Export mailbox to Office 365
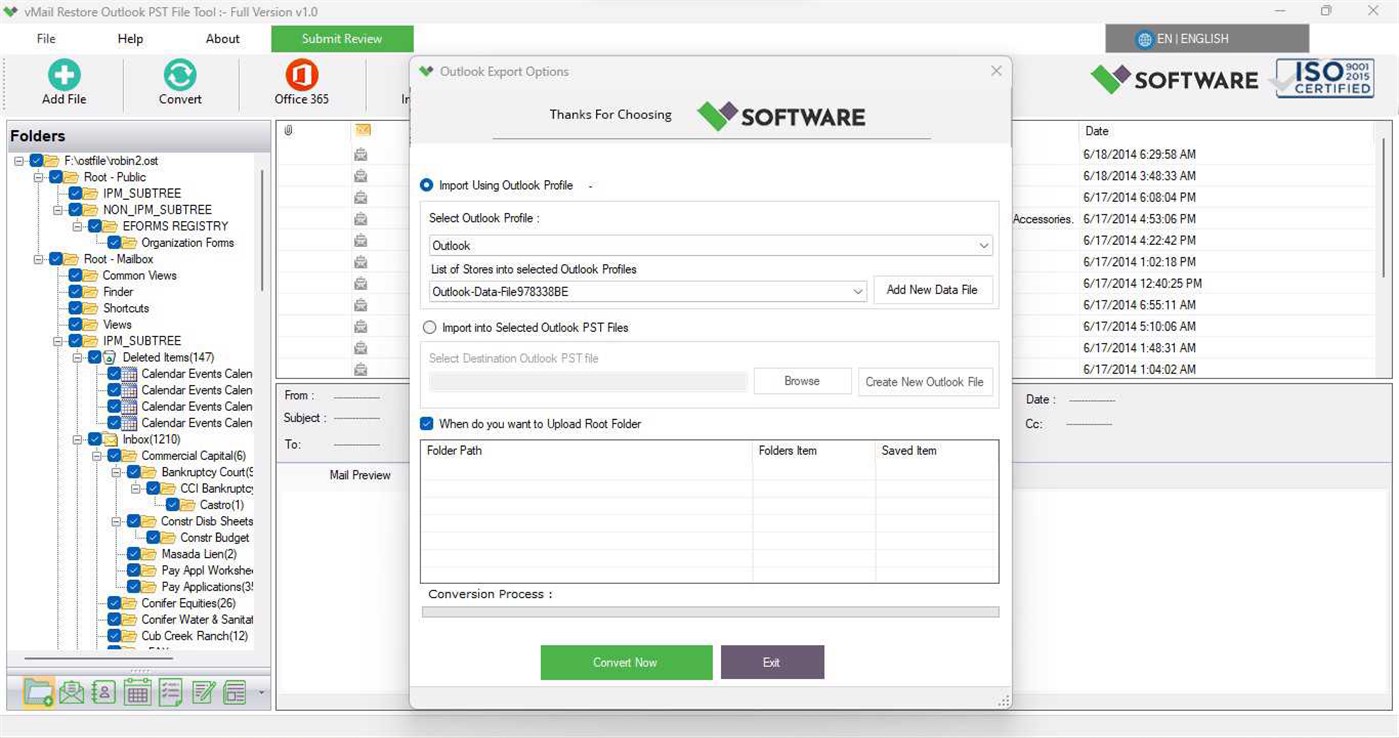1399x738 pixels. point(300,80)
